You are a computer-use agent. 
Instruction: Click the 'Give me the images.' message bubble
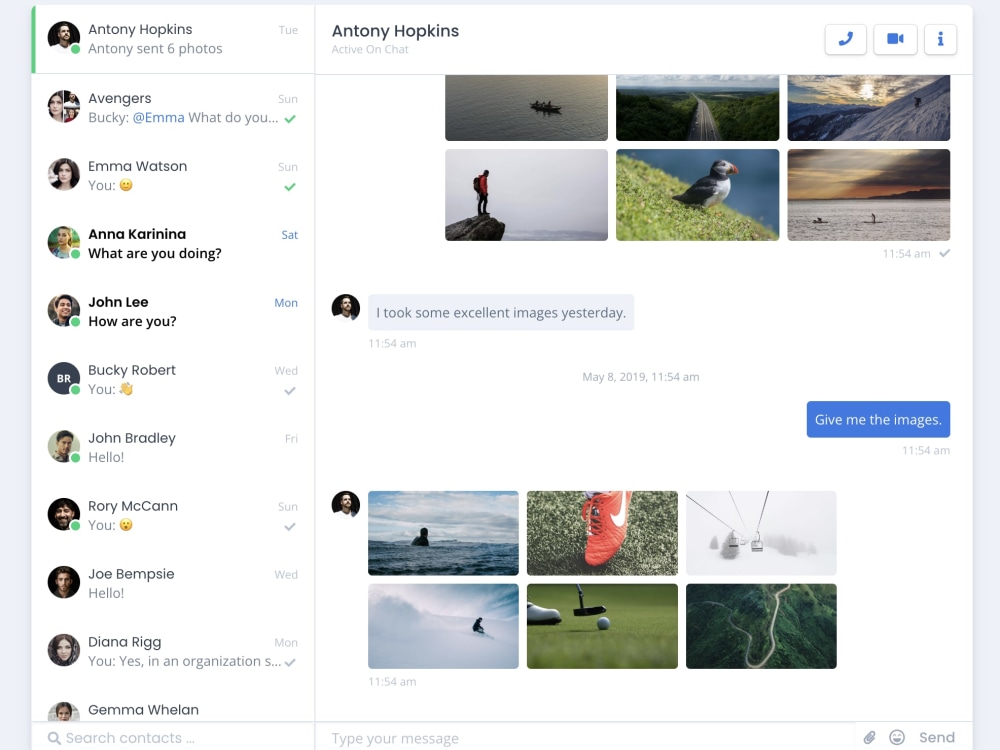pyautogui.click(x=878, y=419)
